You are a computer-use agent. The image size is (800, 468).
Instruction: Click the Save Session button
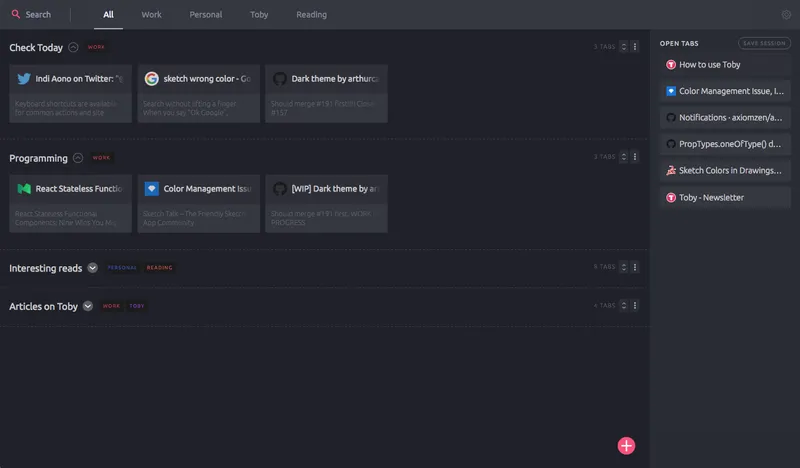coord(764,43)
